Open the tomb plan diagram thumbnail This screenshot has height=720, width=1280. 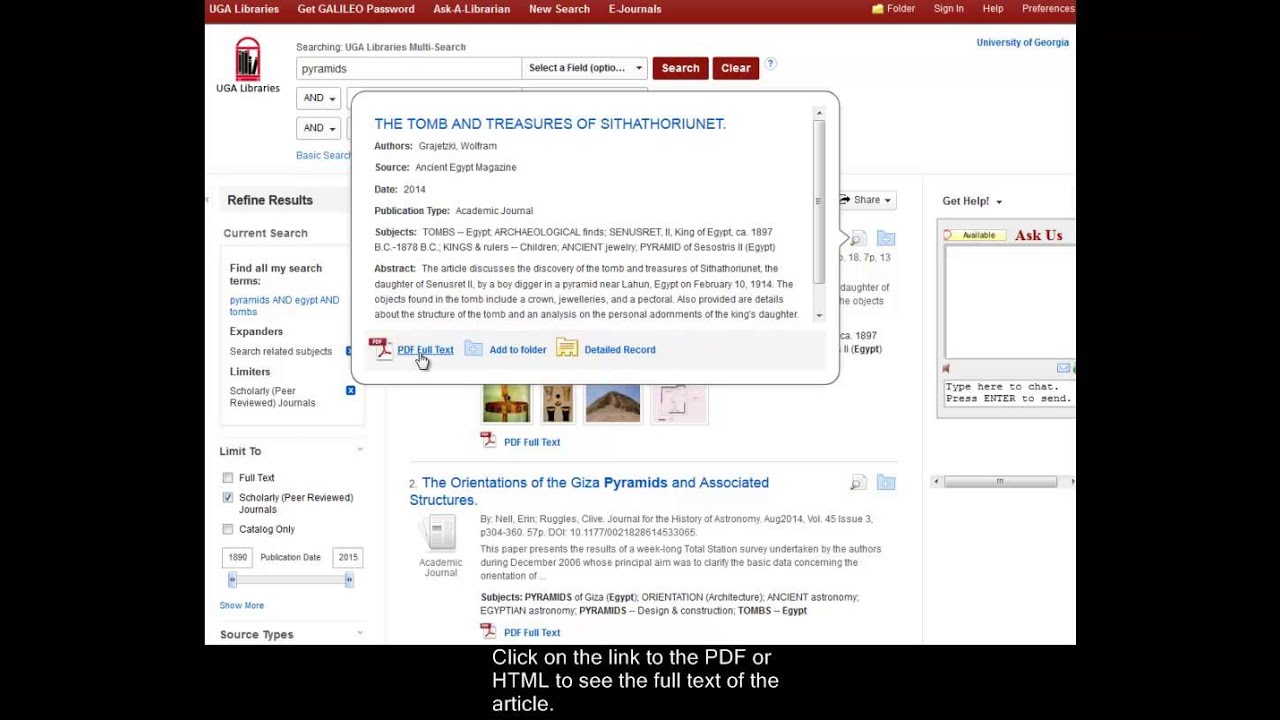pos(679,403)
